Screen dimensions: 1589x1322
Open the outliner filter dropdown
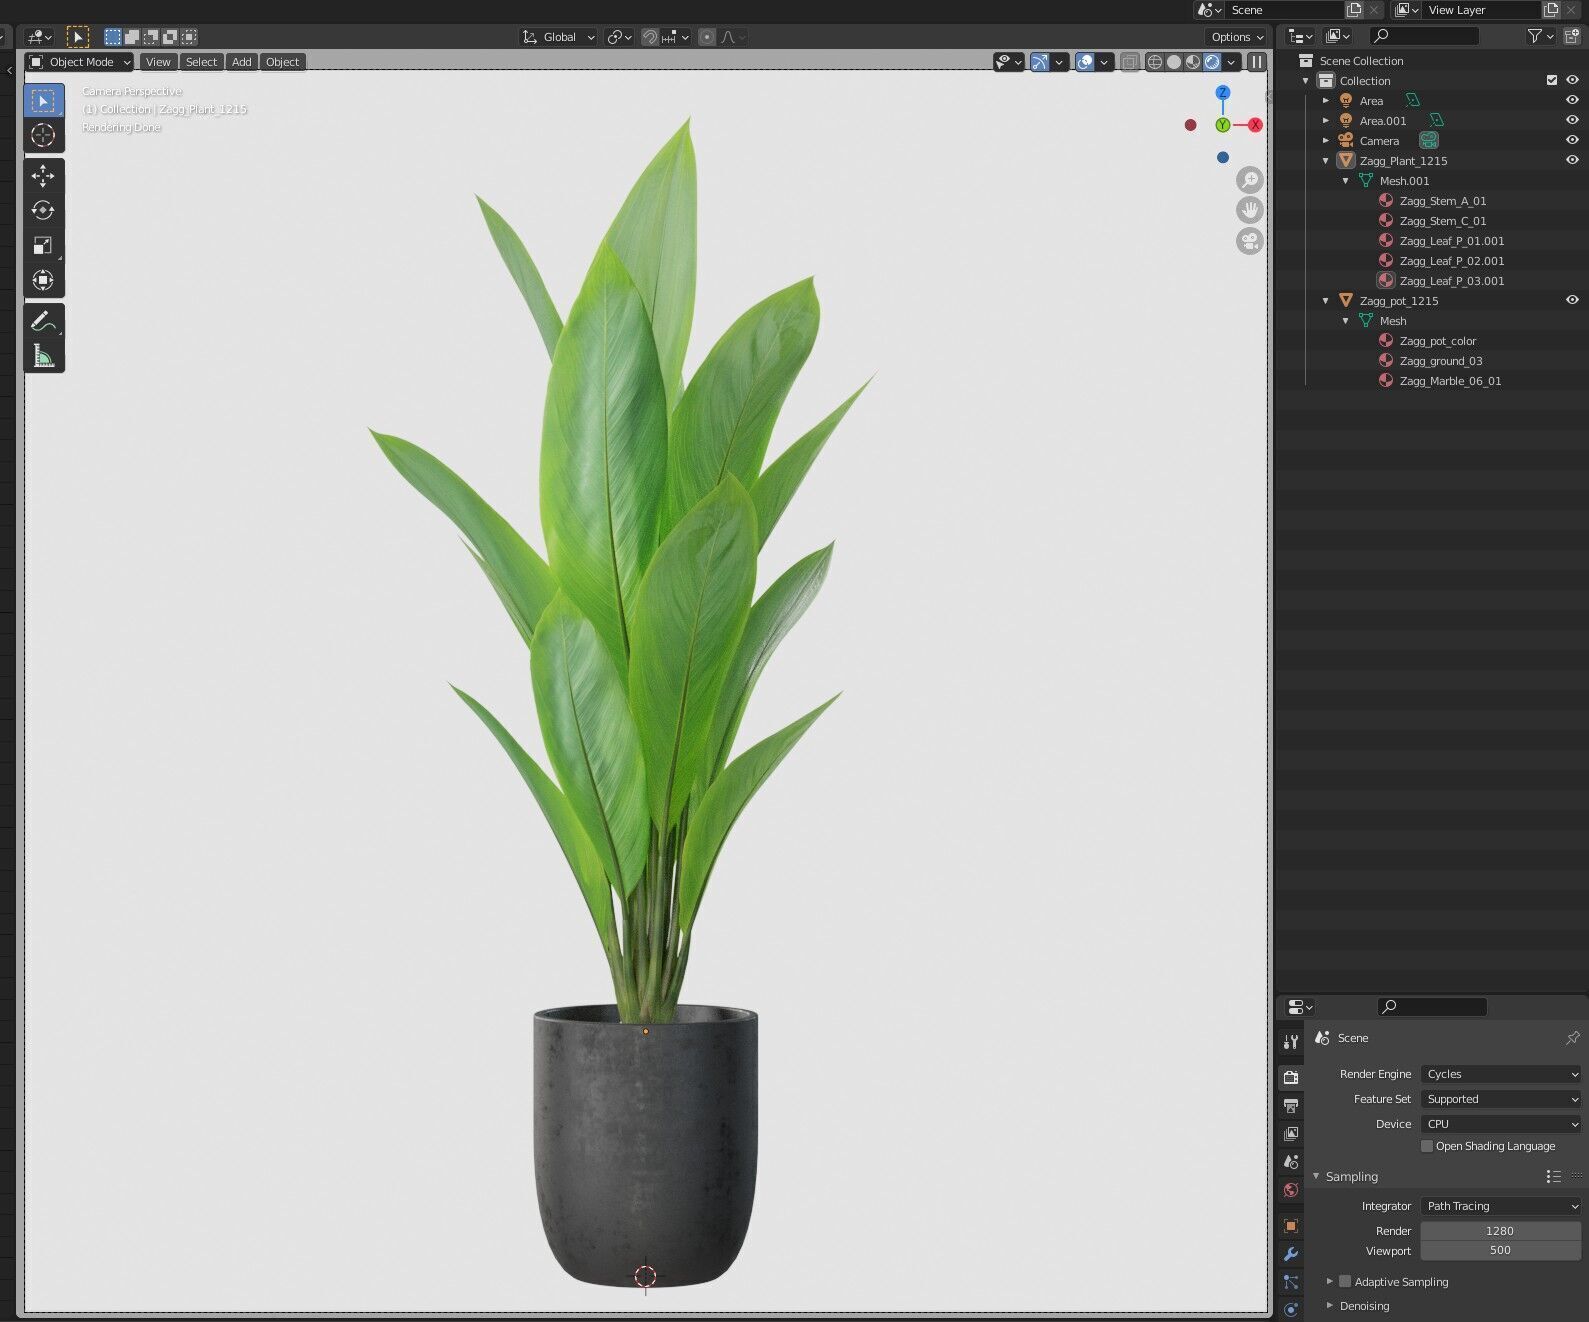(x=1540, y=36)
